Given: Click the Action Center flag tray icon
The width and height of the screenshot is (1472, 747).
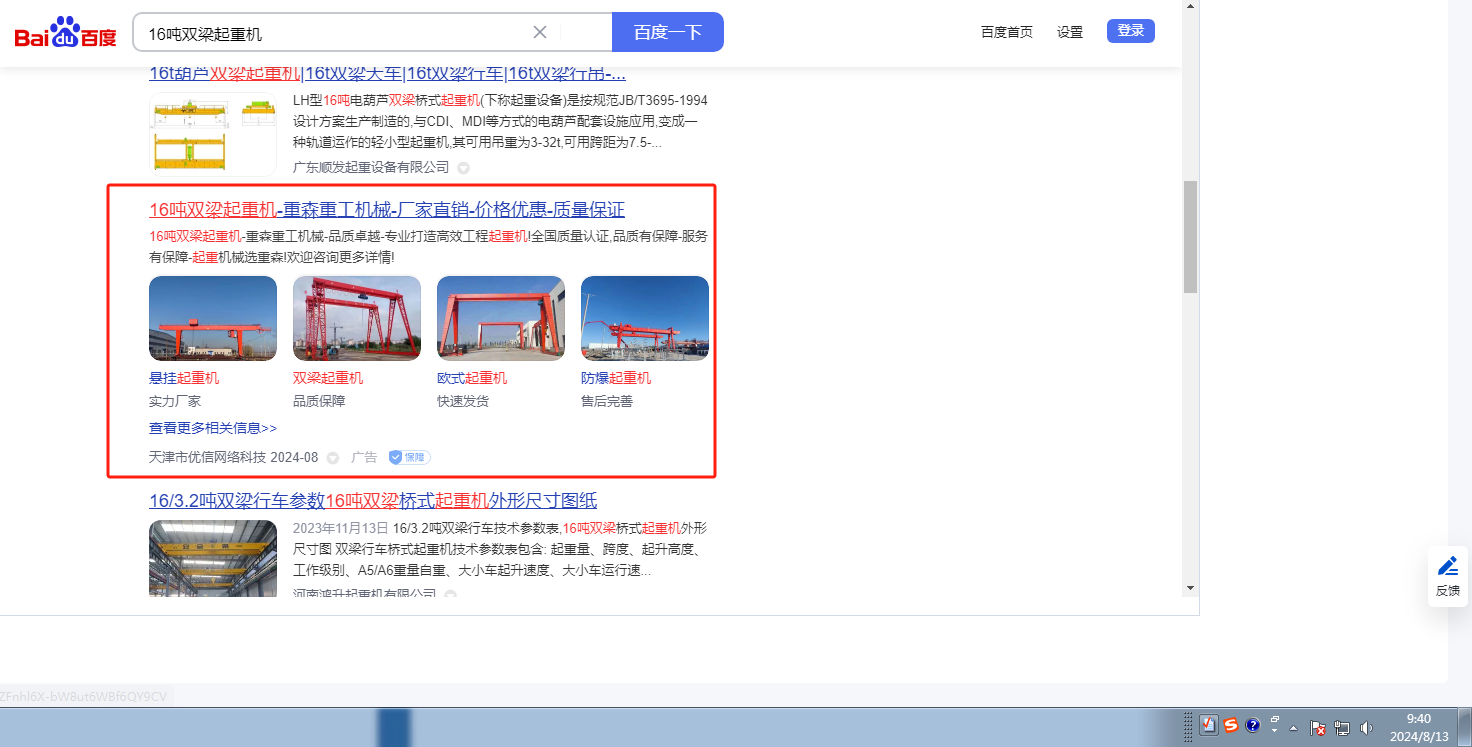Looking at the screenshot, I should coord(1318,729).
